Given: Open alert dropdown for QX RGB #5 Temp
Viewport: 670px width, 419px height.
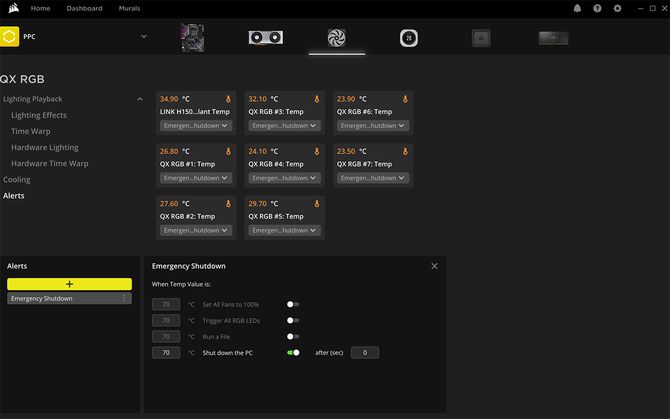Looking at the screenshot, I should (285, 230).
